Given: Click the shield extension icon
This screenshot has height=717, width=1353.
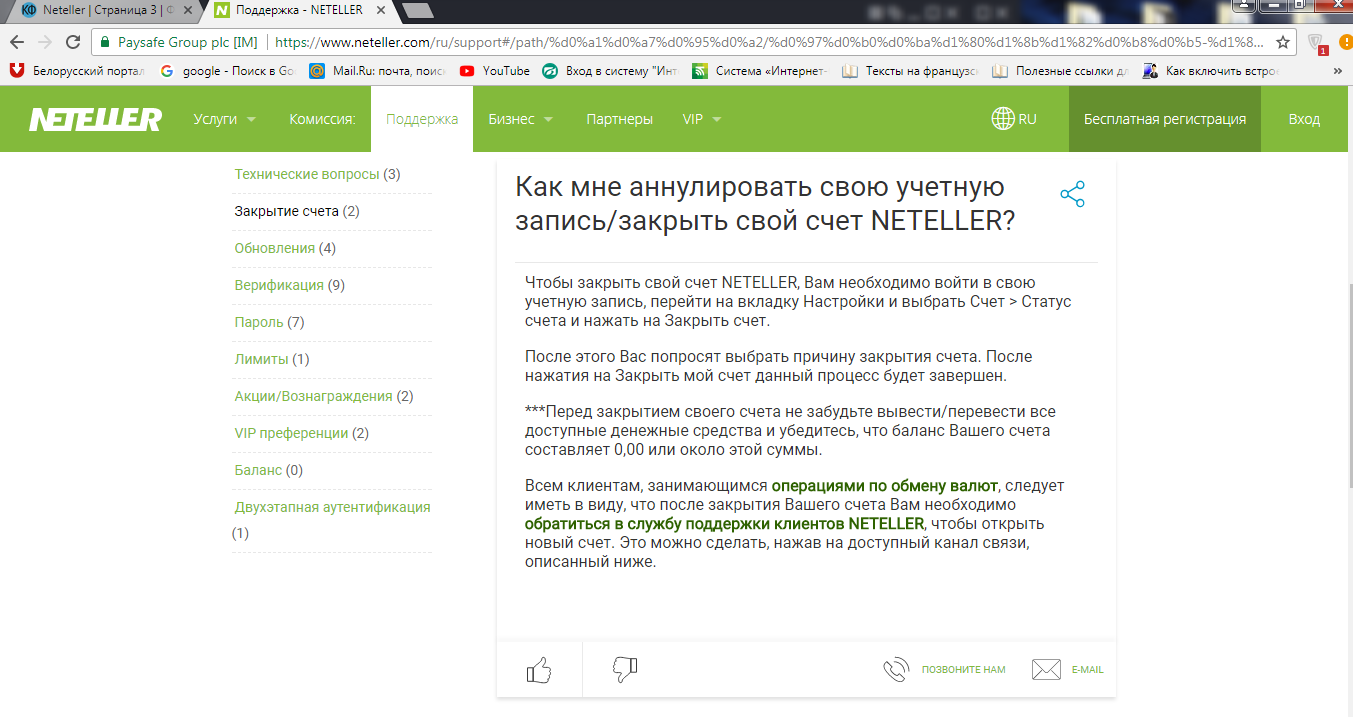Looking at the screenshot, I should point(1317,43).
